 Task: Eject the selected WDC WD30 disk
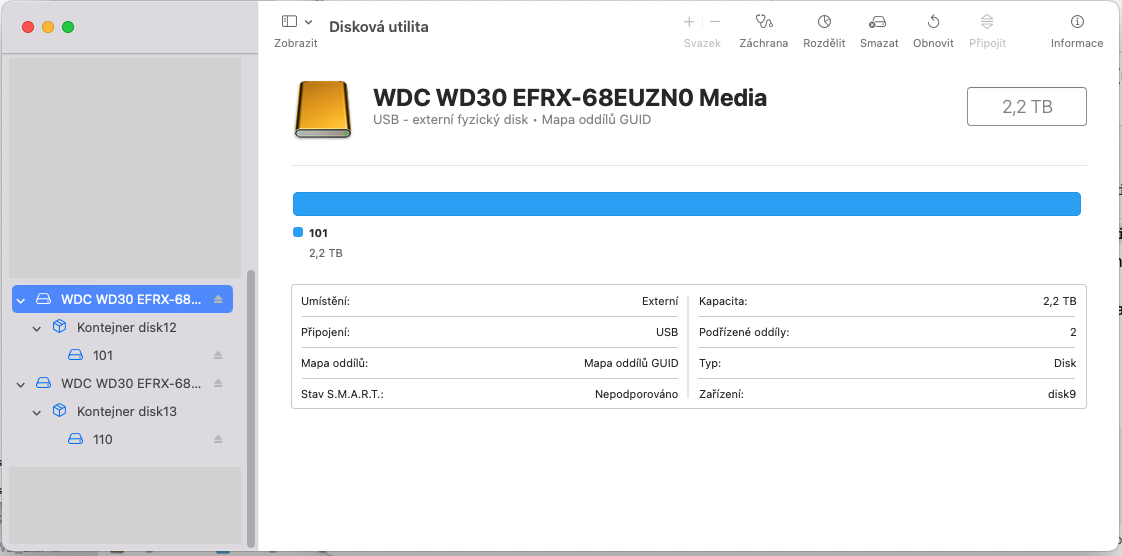coord(218,299)
